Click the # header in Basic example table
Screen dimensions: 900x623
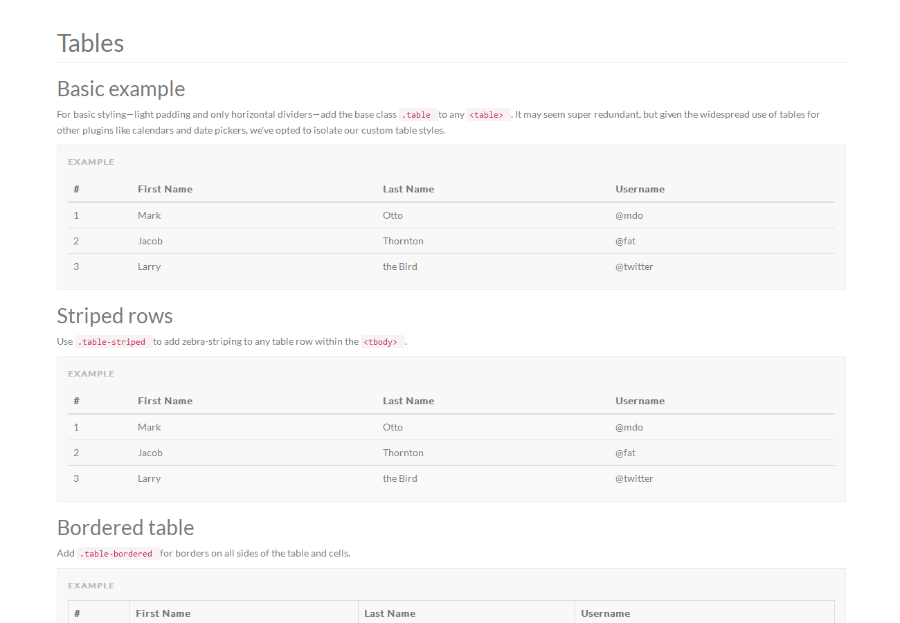pyautogui.click(x=76, y=189)
